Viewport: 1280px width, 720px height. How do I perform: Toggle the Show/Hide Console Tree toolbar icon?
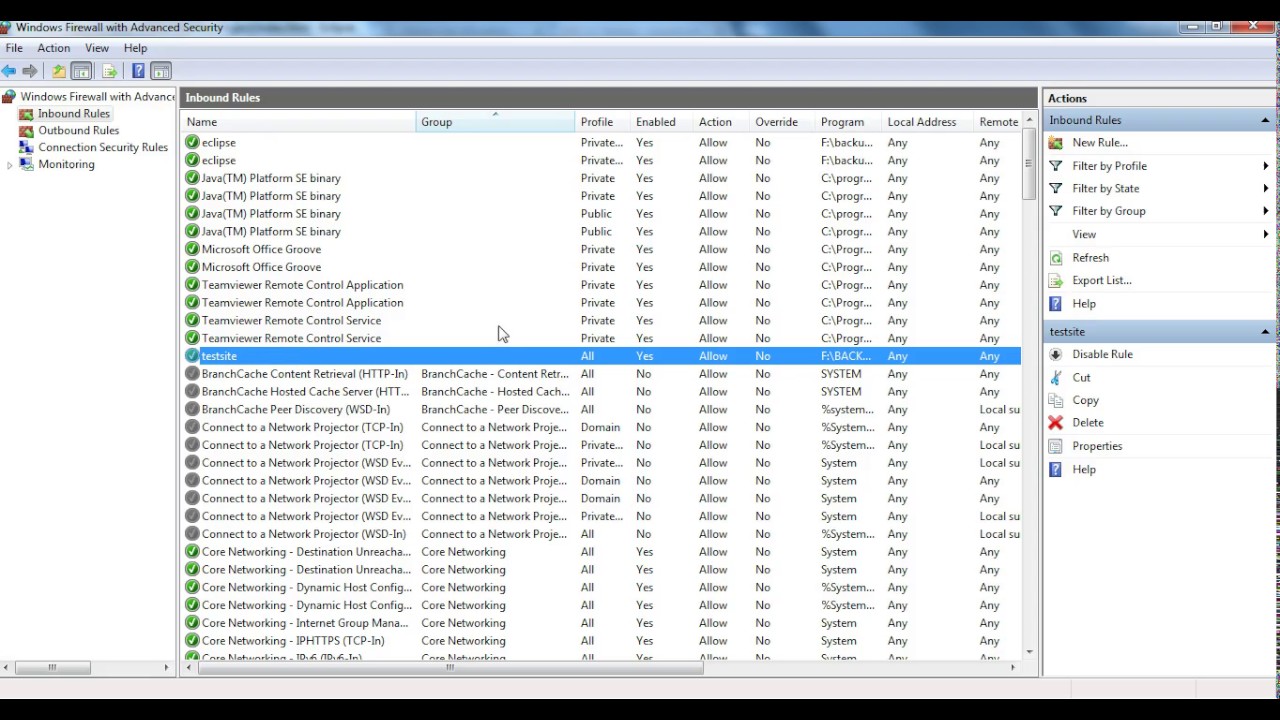[82, 71]
